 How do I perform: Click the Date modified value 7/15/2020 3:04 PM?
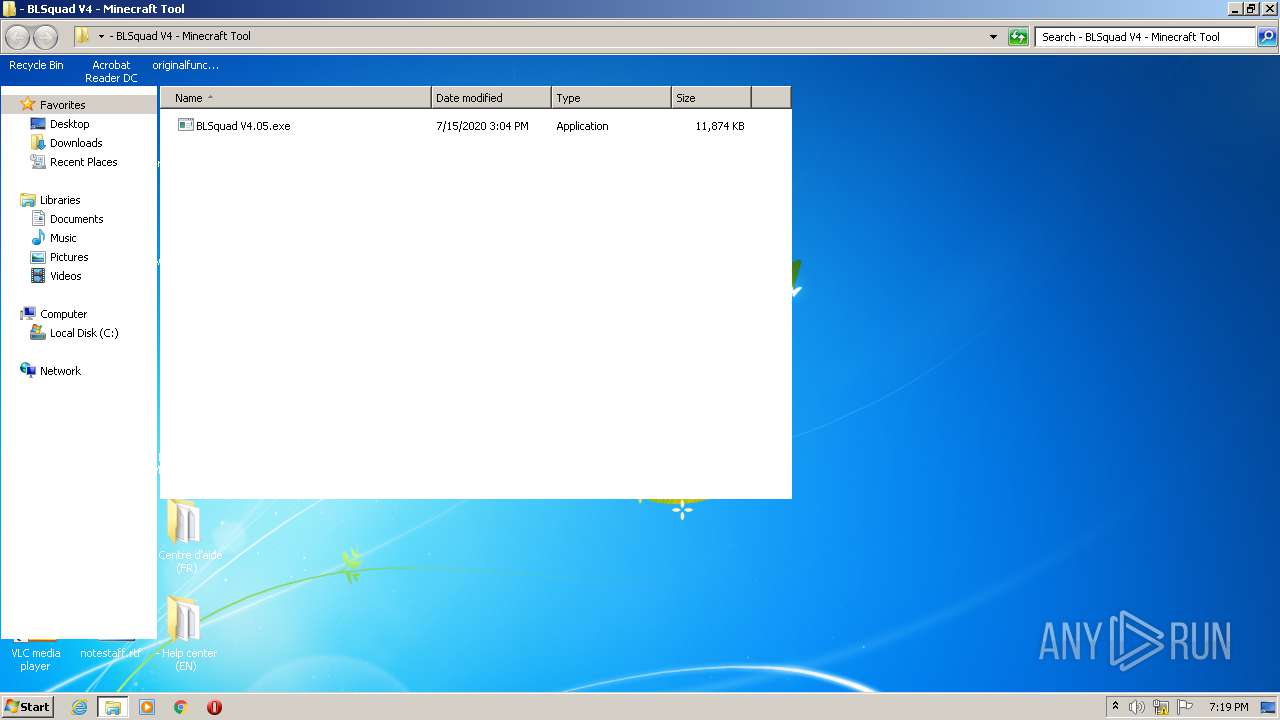click(x=482, y=126)
